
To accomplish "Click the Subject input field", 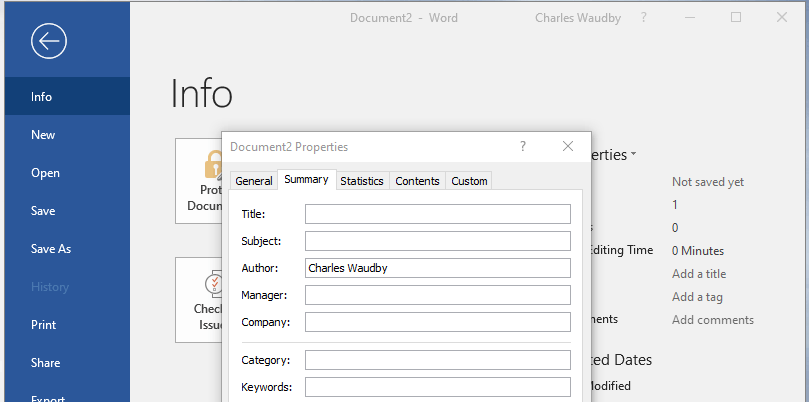I will pos(438,241).
